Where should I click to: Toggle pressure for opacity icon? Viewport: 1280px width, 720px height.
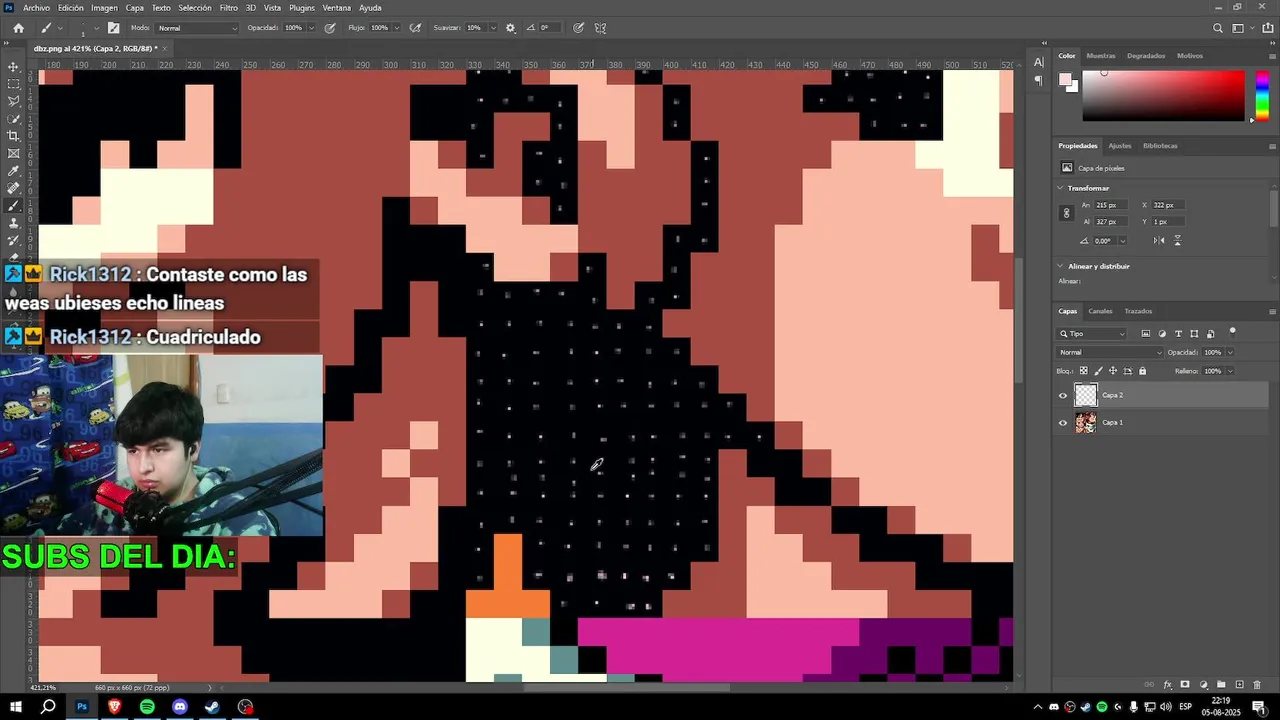(330, 28)
